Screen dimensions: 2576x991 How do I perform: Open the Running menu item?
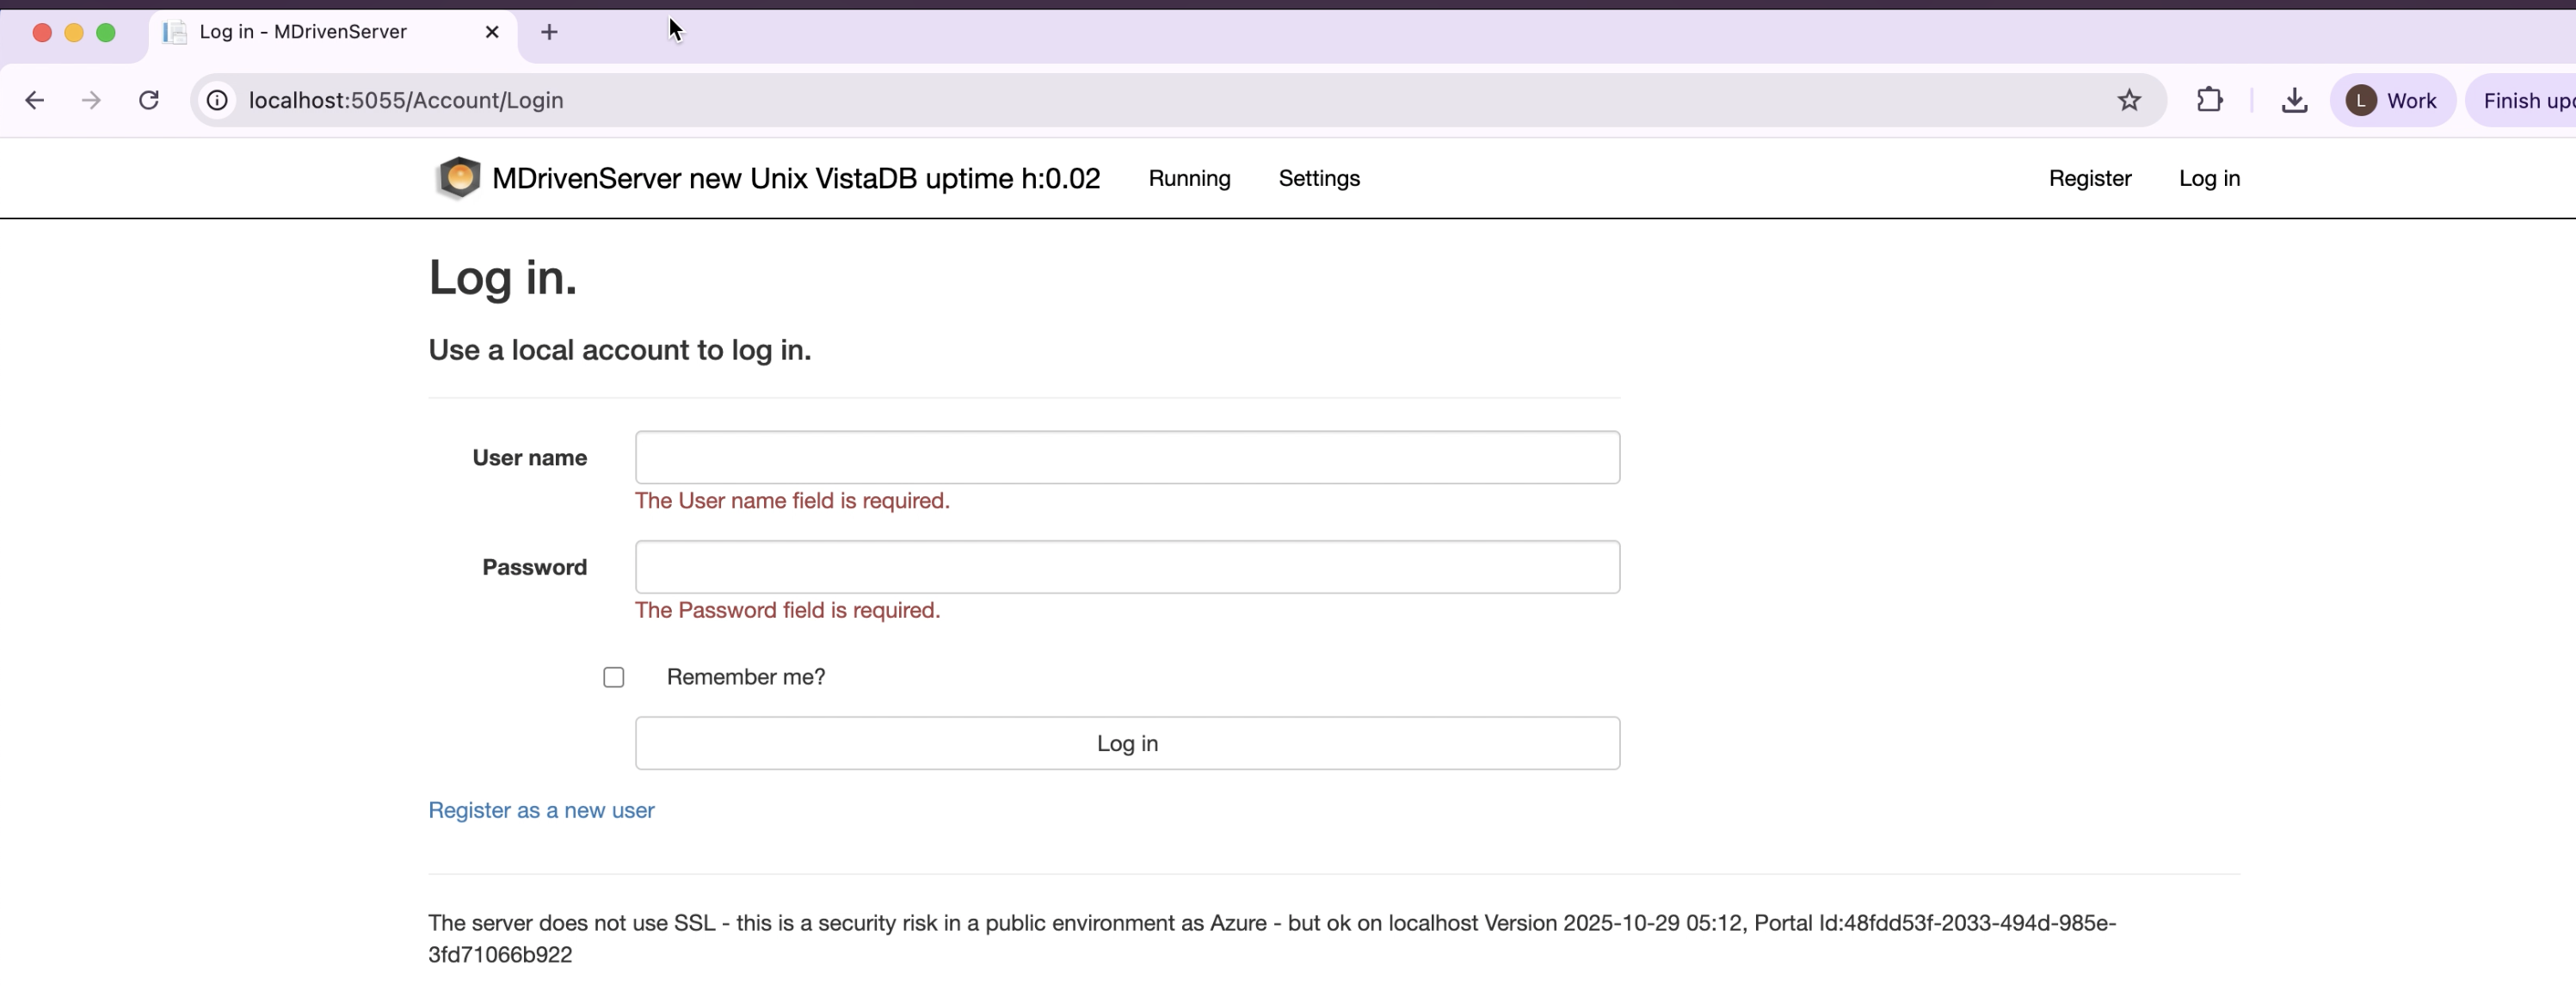pyautogui.click(x=1189, y=178)
